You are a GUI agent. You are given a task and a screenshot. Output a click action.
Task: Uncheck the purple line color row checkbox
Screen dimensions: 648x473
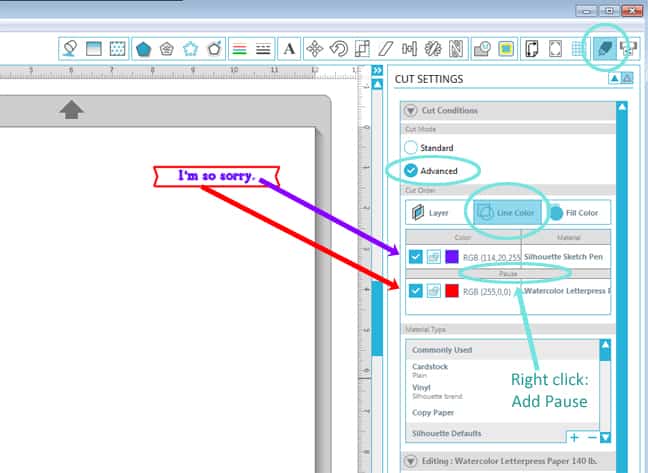click(x=416, y=257)
